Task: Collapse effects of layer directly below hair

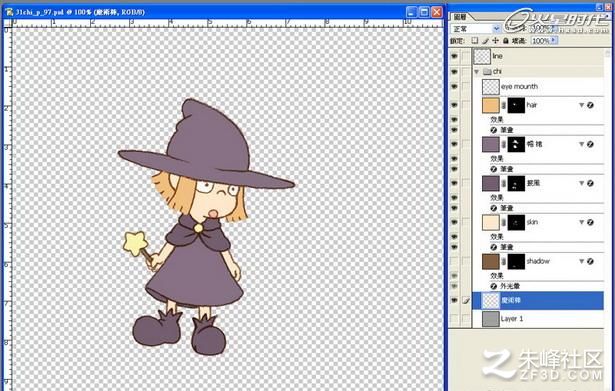Action: tap(581, 144)
